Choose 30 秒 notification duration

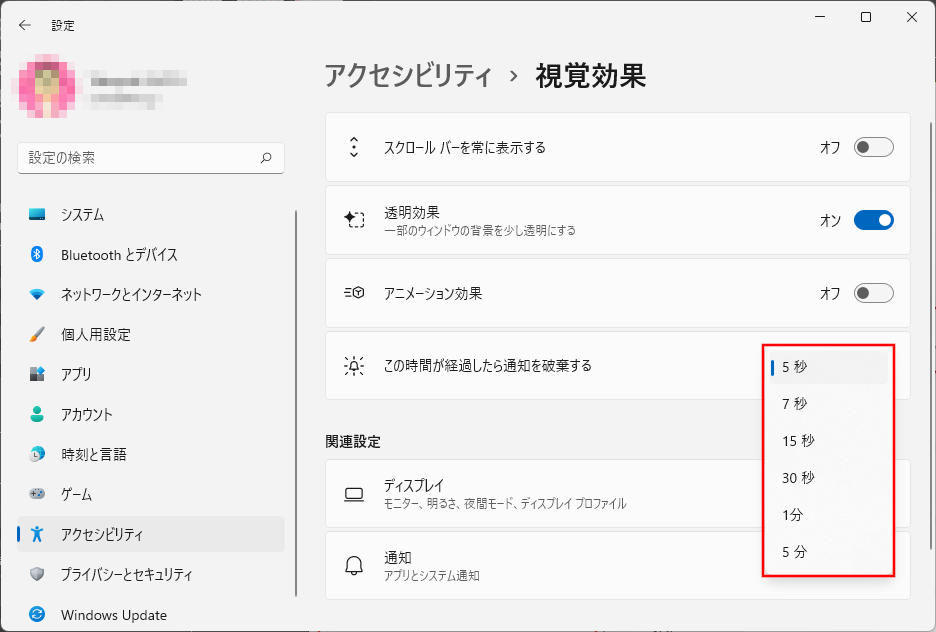pos(798,478)
